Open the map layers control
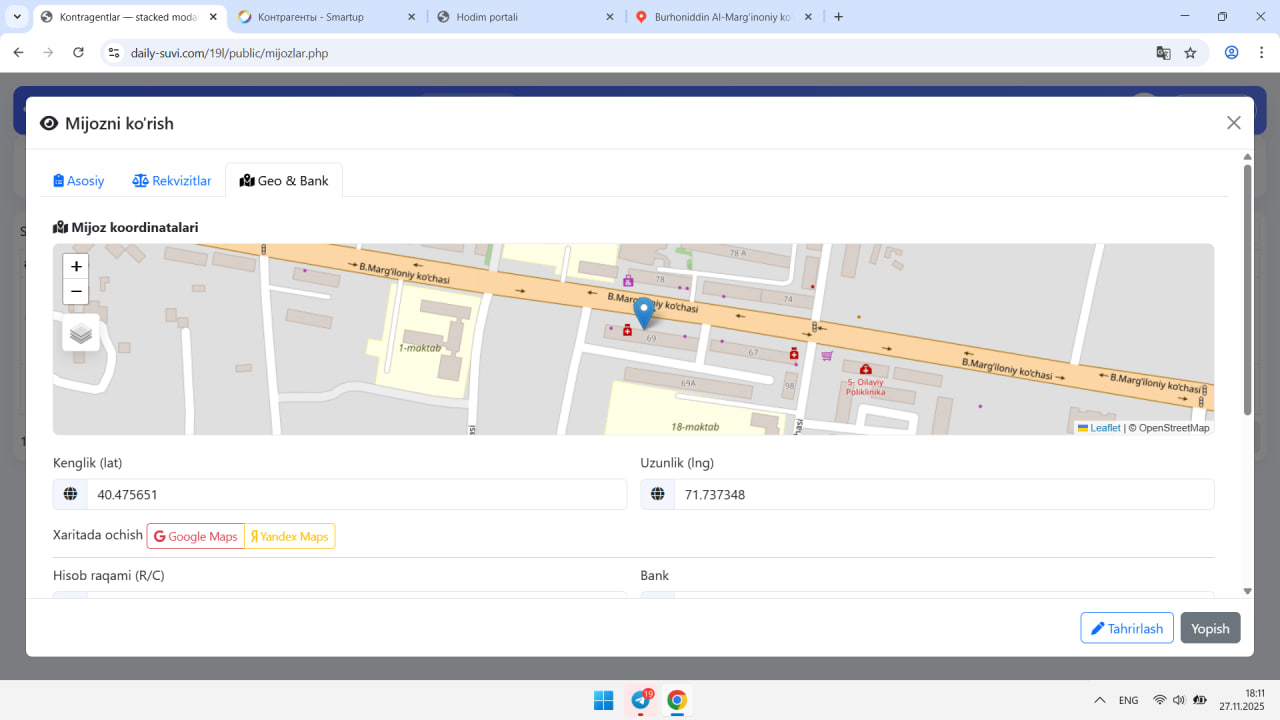Image resolution: width=1280 pixels, height=720 pixels. (81, 333)
